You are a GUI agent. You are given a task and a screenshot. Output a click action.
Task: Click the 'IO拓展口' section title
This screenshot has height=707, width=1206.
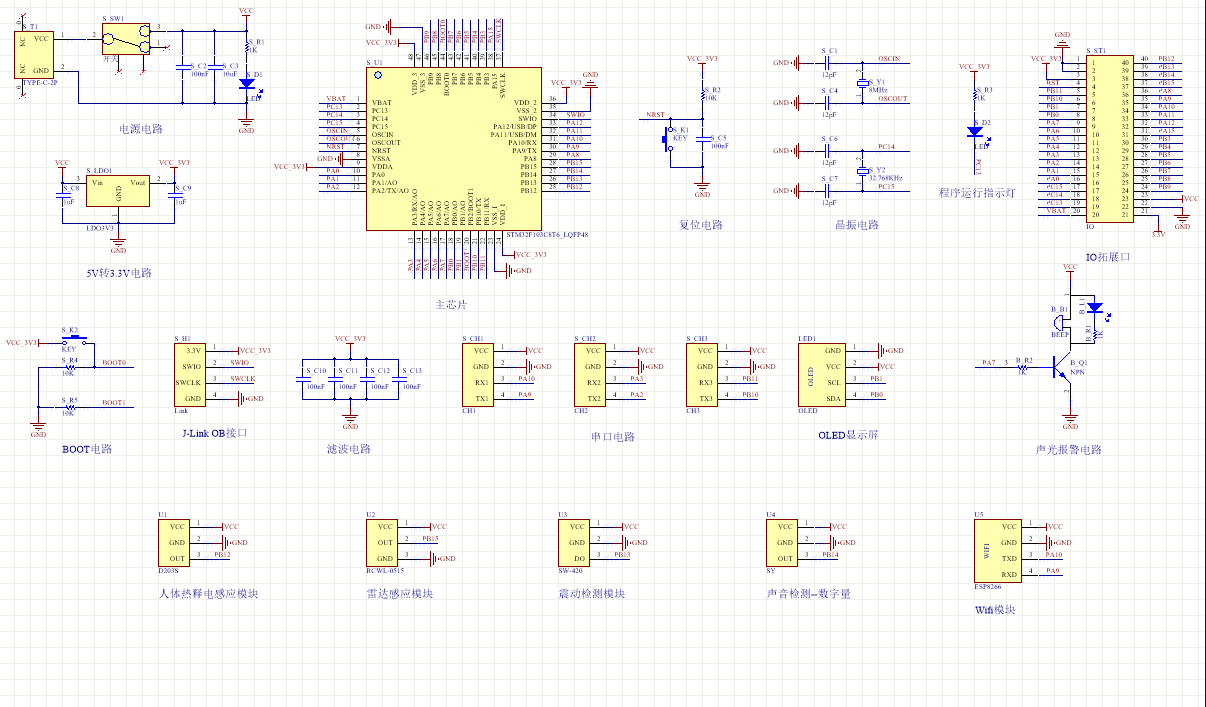(1107, 257)
